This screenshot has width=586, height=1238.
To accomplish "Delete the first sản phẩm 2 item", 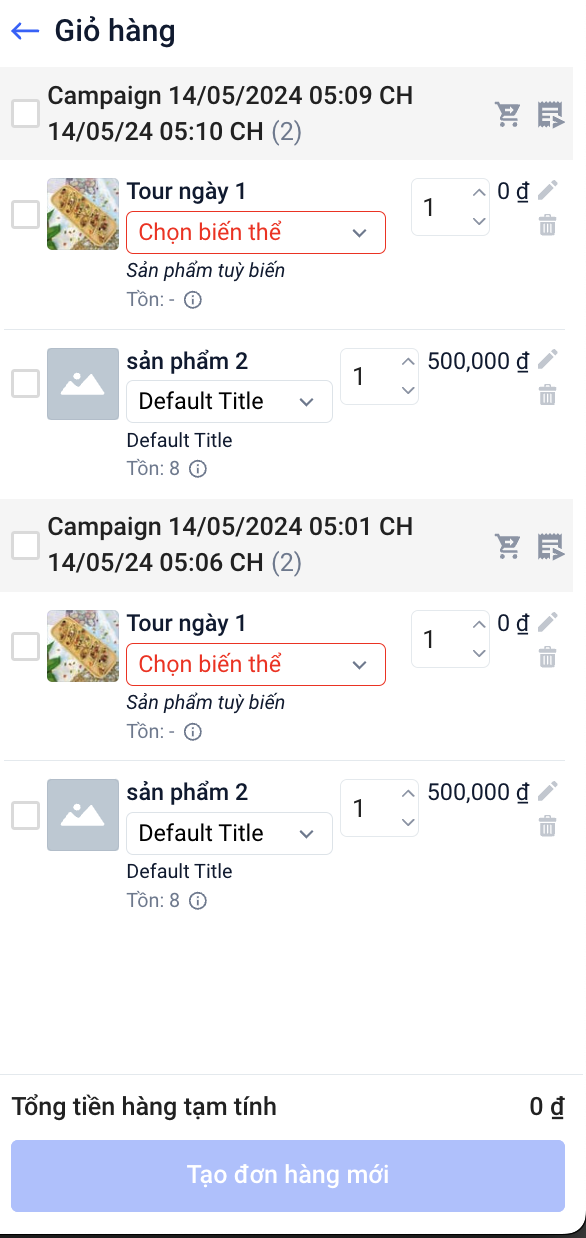I will 547,395.
